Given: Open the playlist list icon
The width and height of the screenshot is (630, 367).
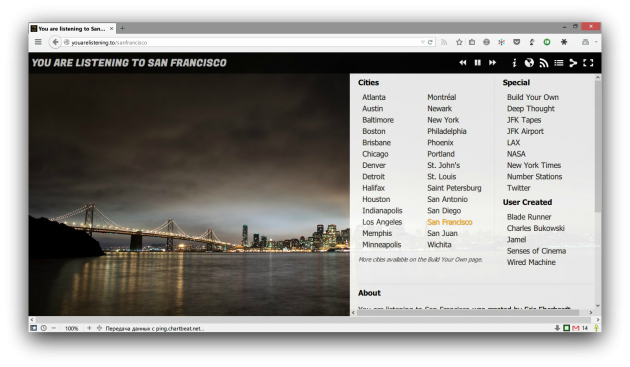Looking at the screenshot, I should (x=558, y=63).
